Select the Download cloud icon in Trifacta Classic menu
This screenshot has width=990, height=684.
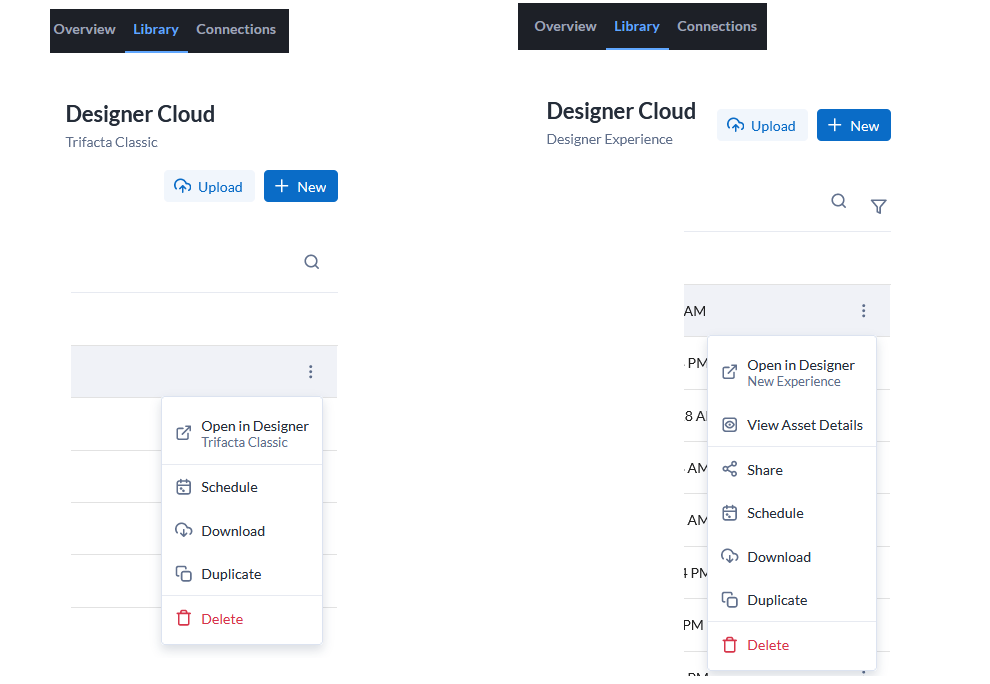click(x=185, y=531)
